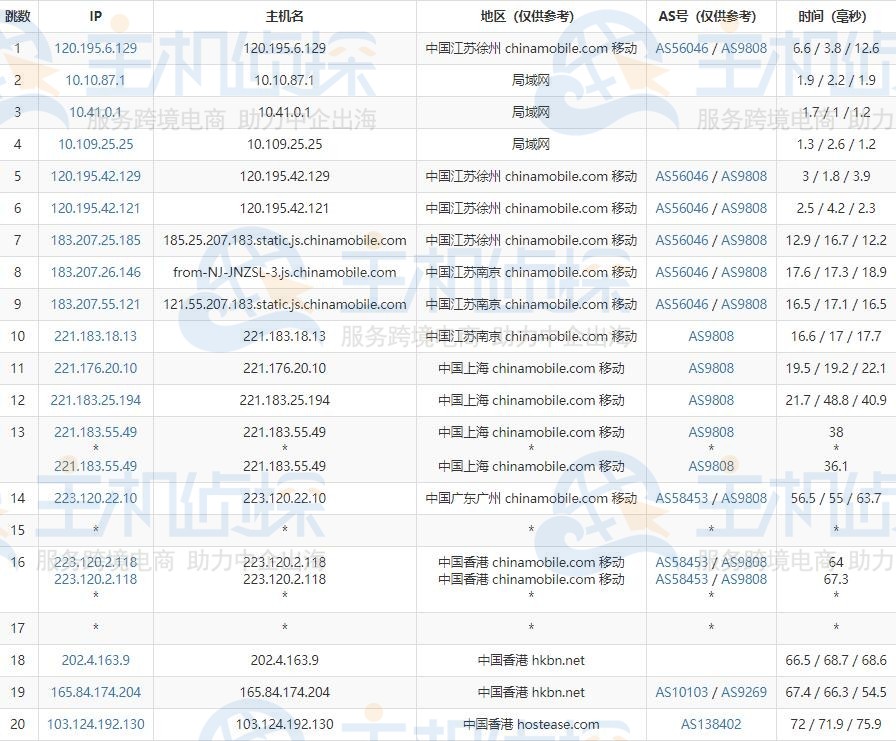The image size is (896, 741).
Task: Select the AS9269 link on hop 19
Action: point(743,692)
